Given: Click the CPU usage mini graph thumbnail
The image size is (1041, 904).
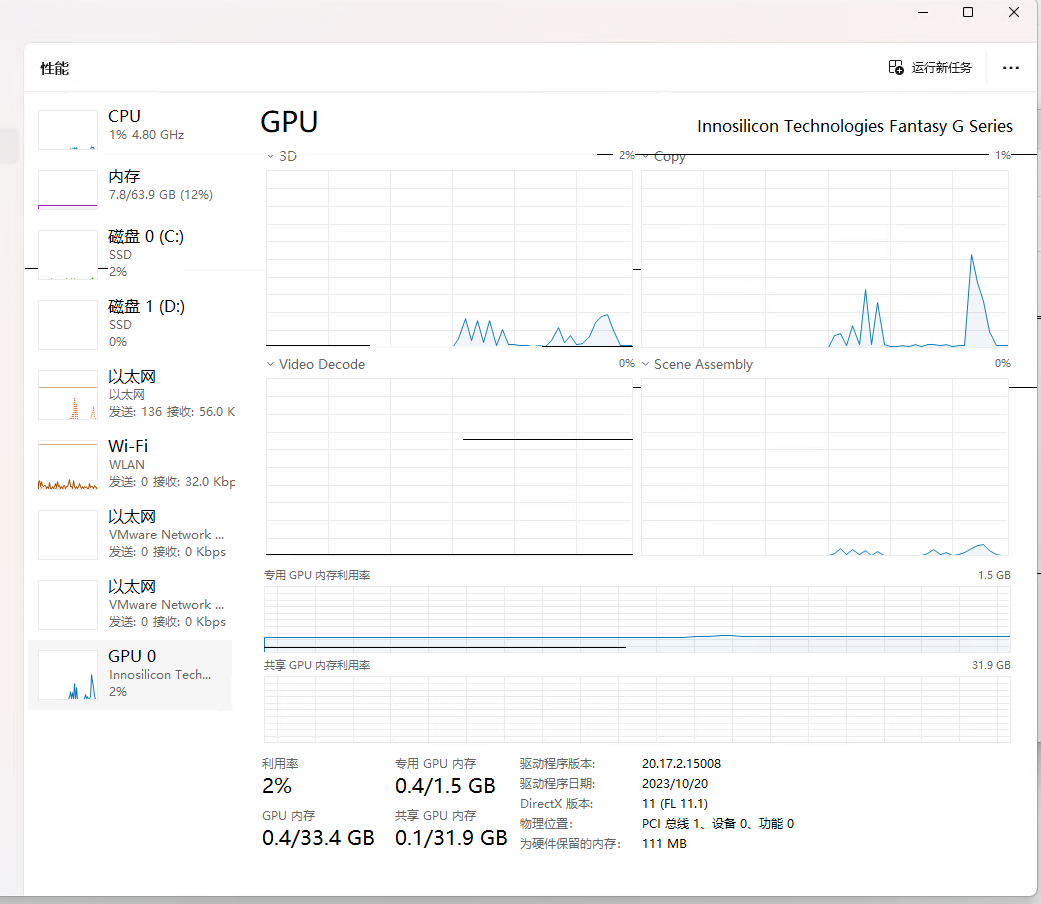Looking at the screenshot, I should tap(68, 130).
